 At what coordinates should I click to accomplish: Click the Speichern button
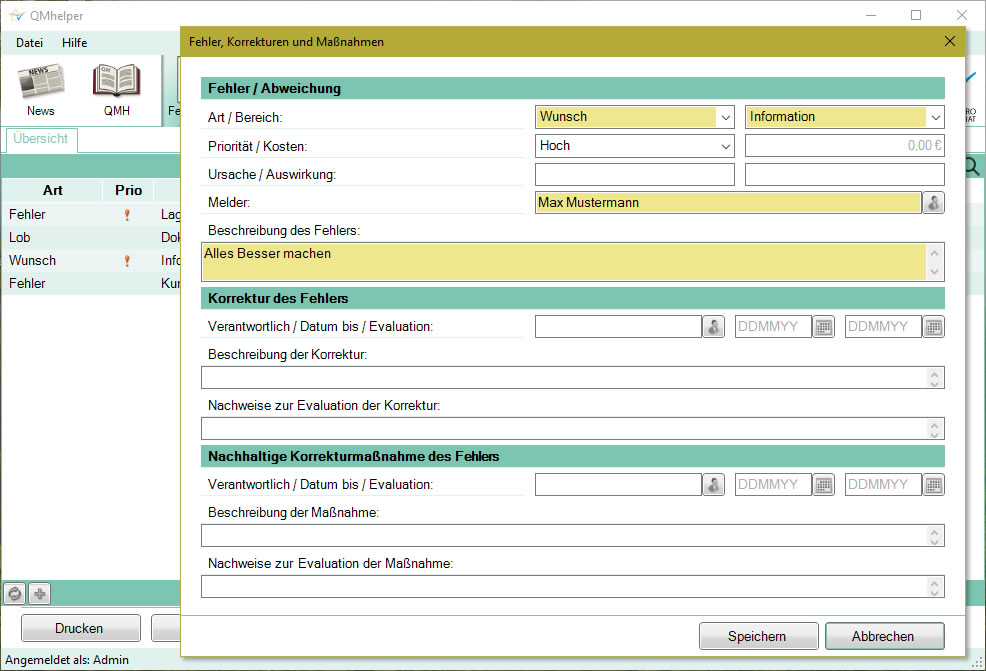(758, 636)
